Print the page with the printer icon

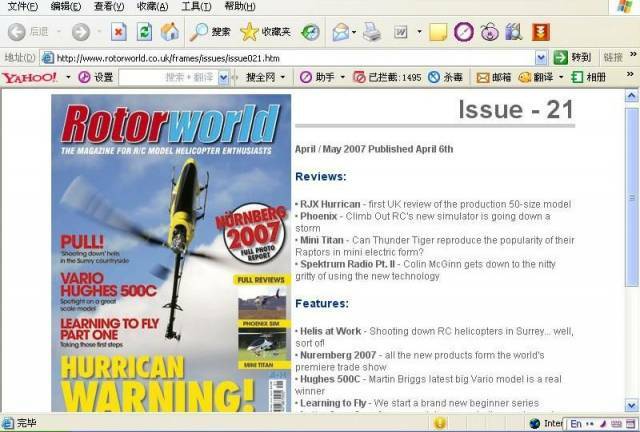[372, 32]
